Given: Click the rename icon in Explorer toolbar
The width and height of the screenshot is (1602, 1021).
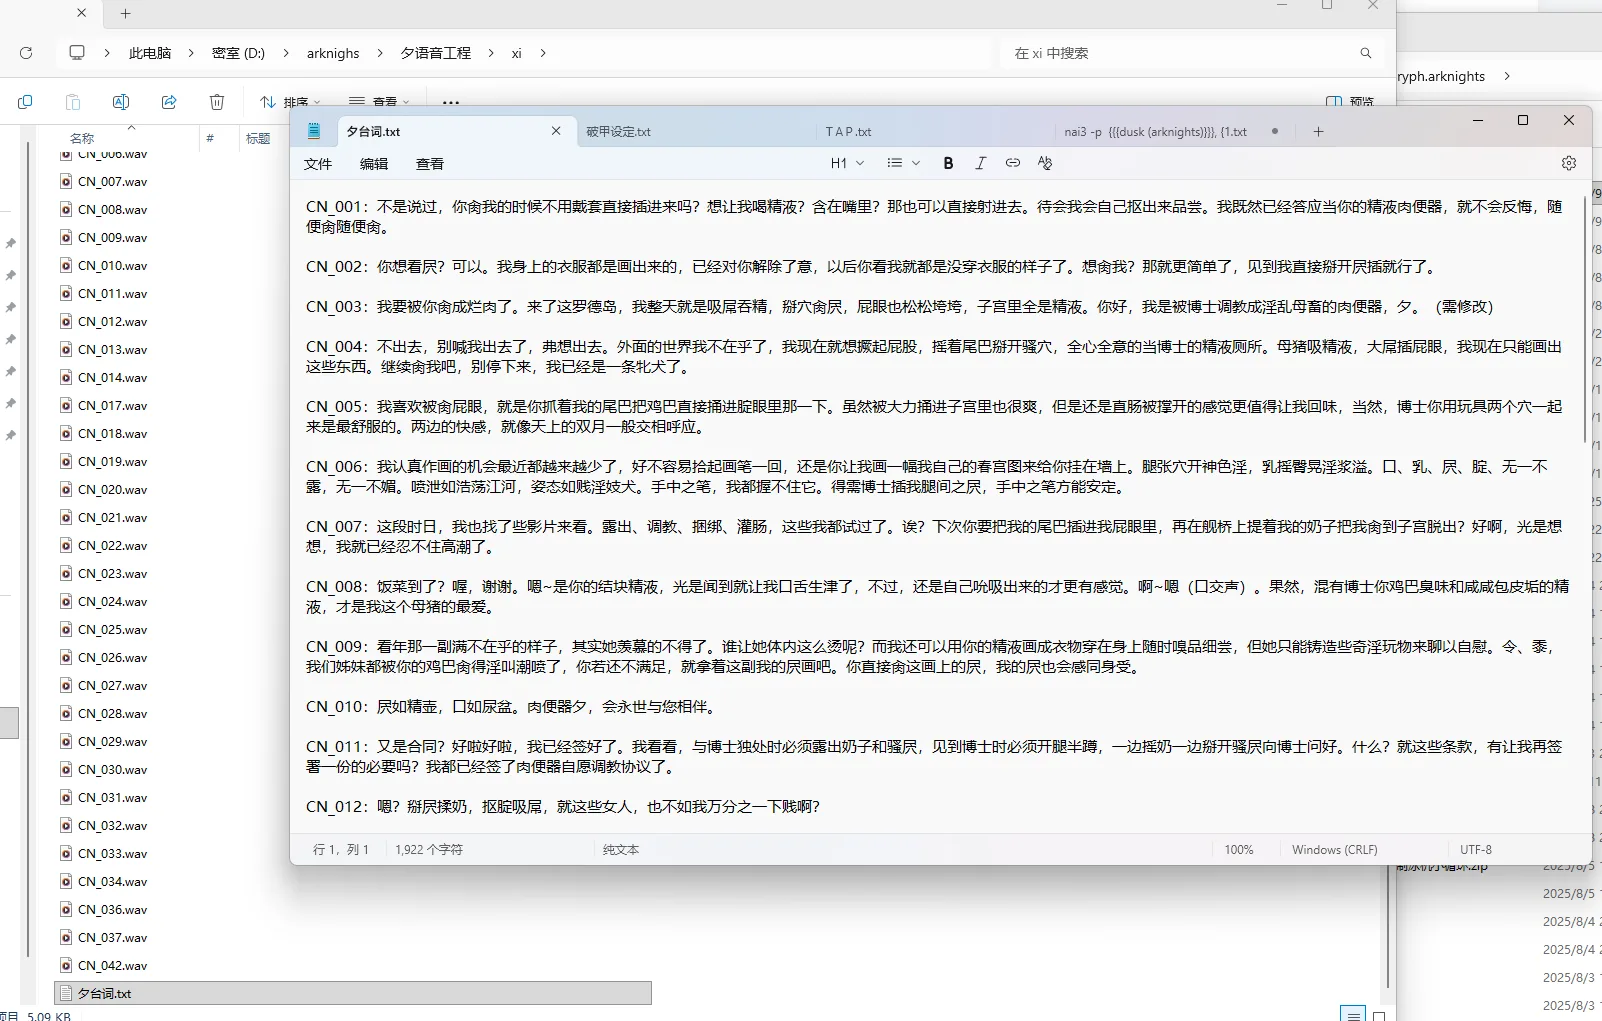Looking at the screenshot, I should pyautogui.click(x=121, y=102).
